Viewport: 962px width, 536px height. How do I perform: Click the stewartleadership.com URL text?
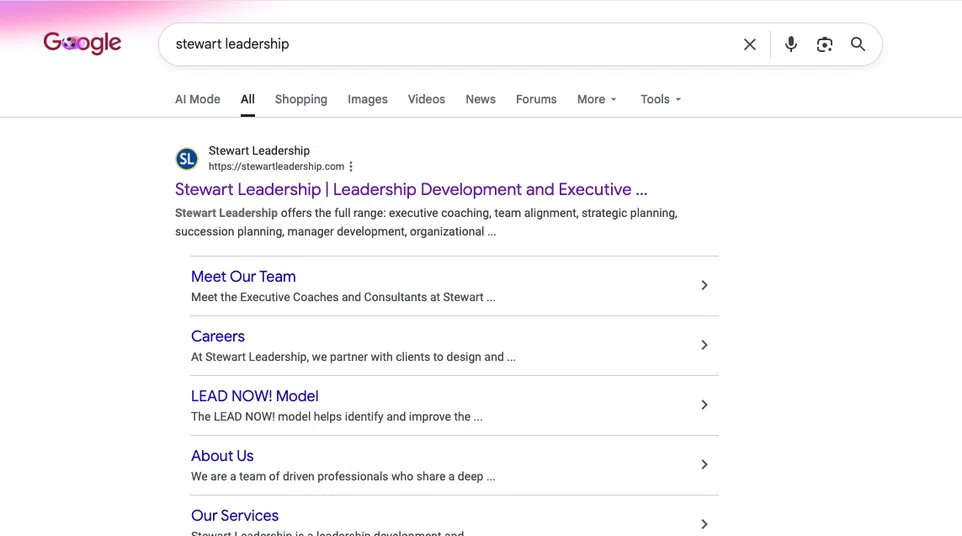[276, 166]
